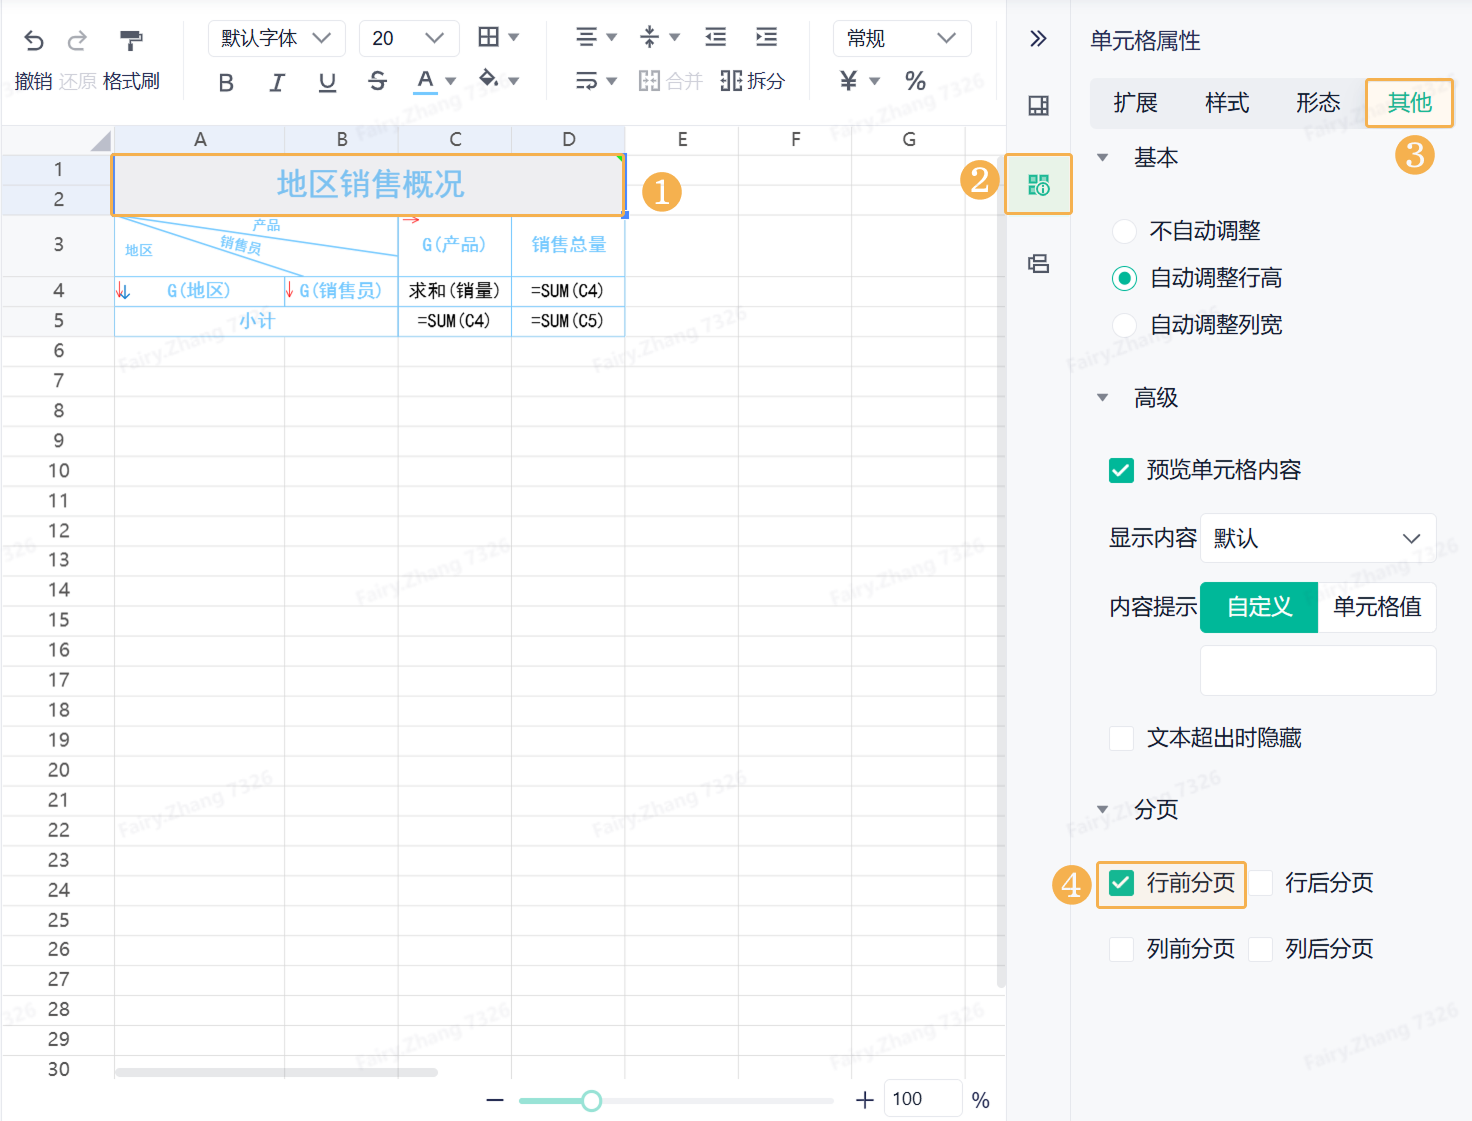The width and height of the screenshot is (1472, 1121).
Task: Zoom in with the plus icon
Action: click(865, 1100)
